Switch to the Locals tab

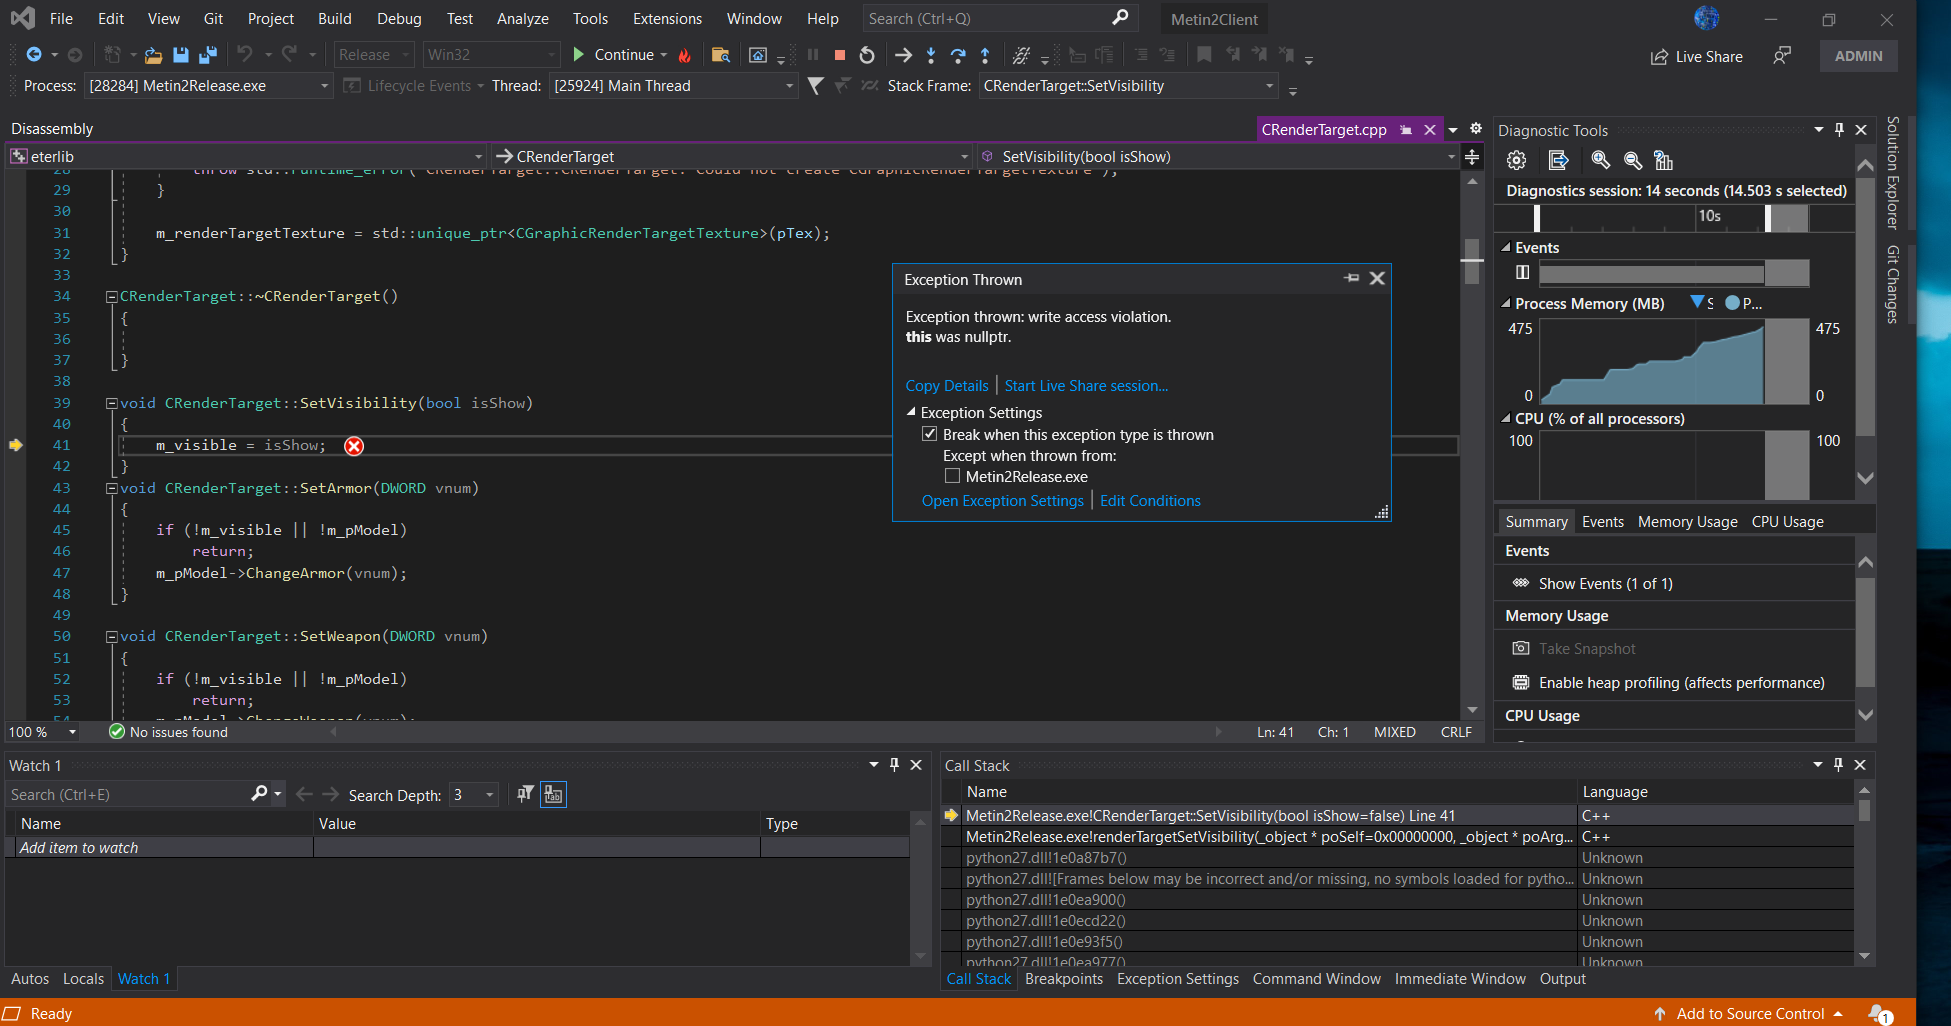coord(83,979)
